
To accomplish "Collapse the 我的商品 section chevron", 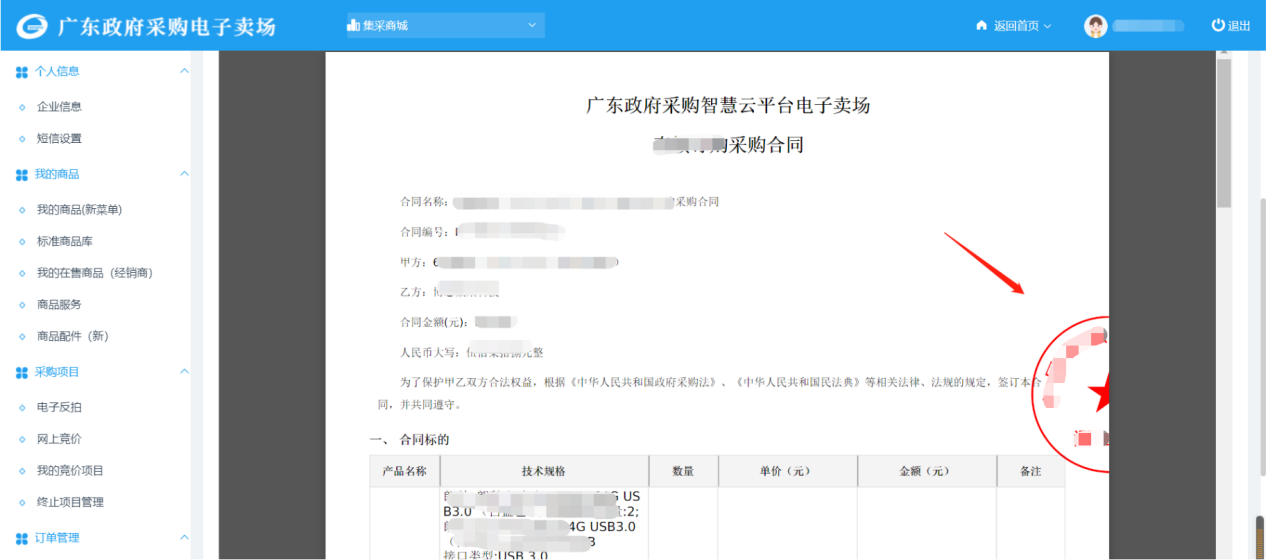I will point(184,174).
